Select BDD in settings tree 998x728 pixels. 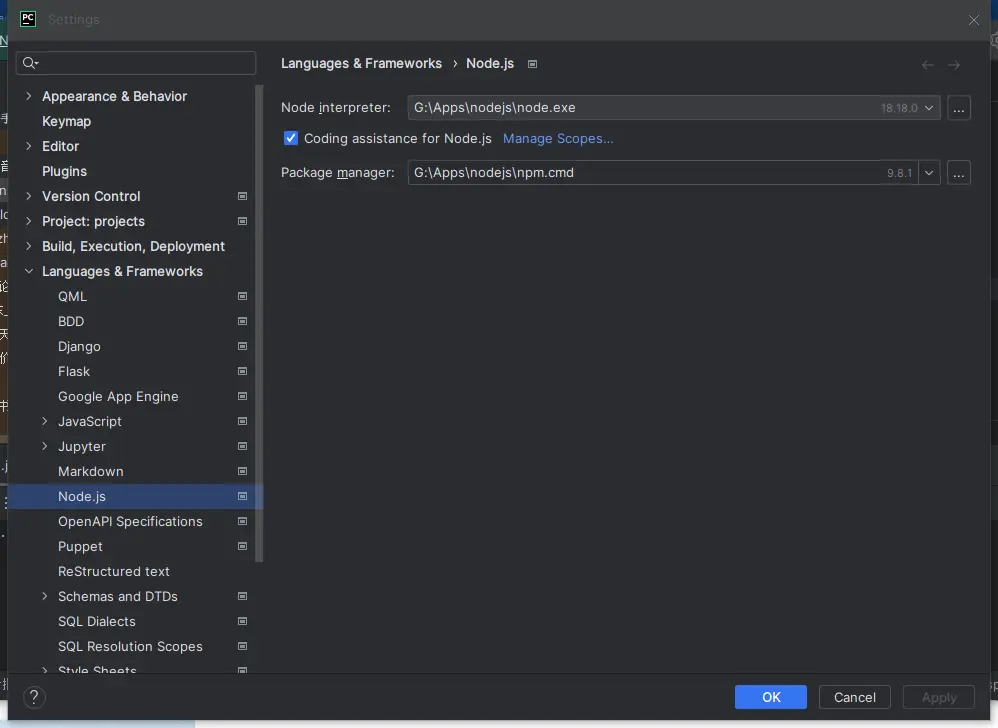pyautogui.click(x=71, y=321)
